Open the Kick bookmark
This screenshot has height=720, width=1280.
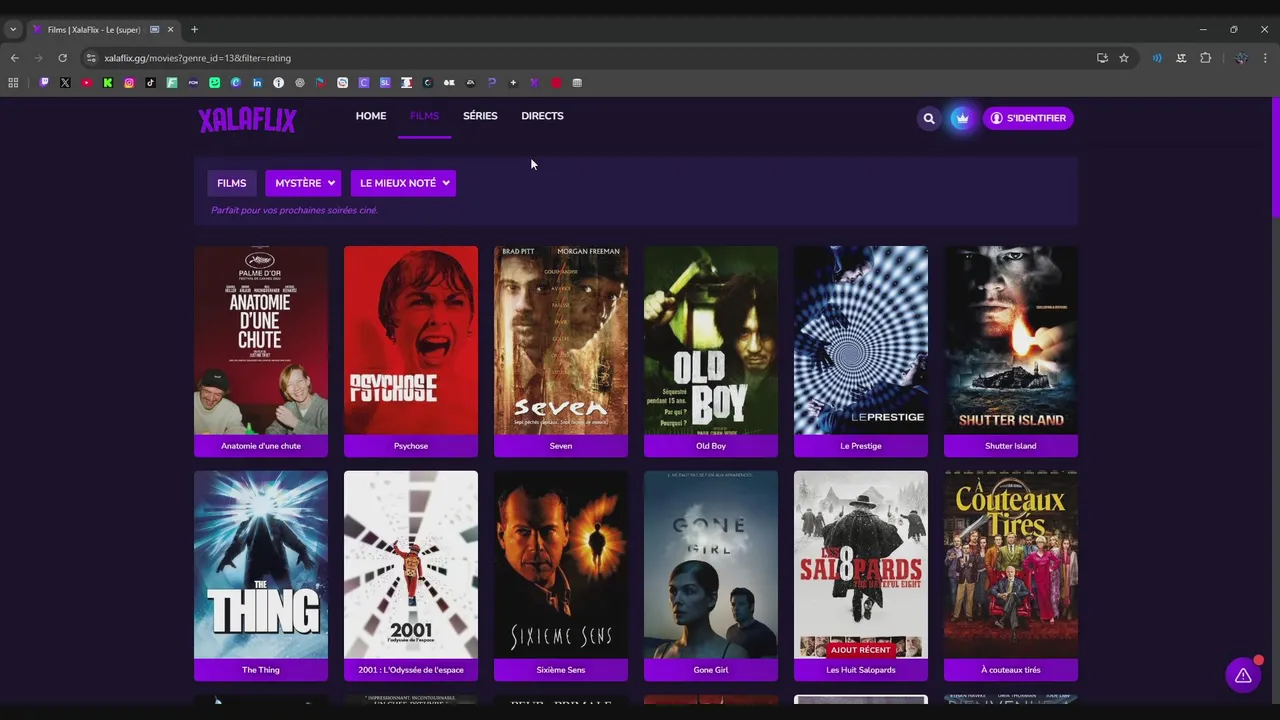click(108, 83)
